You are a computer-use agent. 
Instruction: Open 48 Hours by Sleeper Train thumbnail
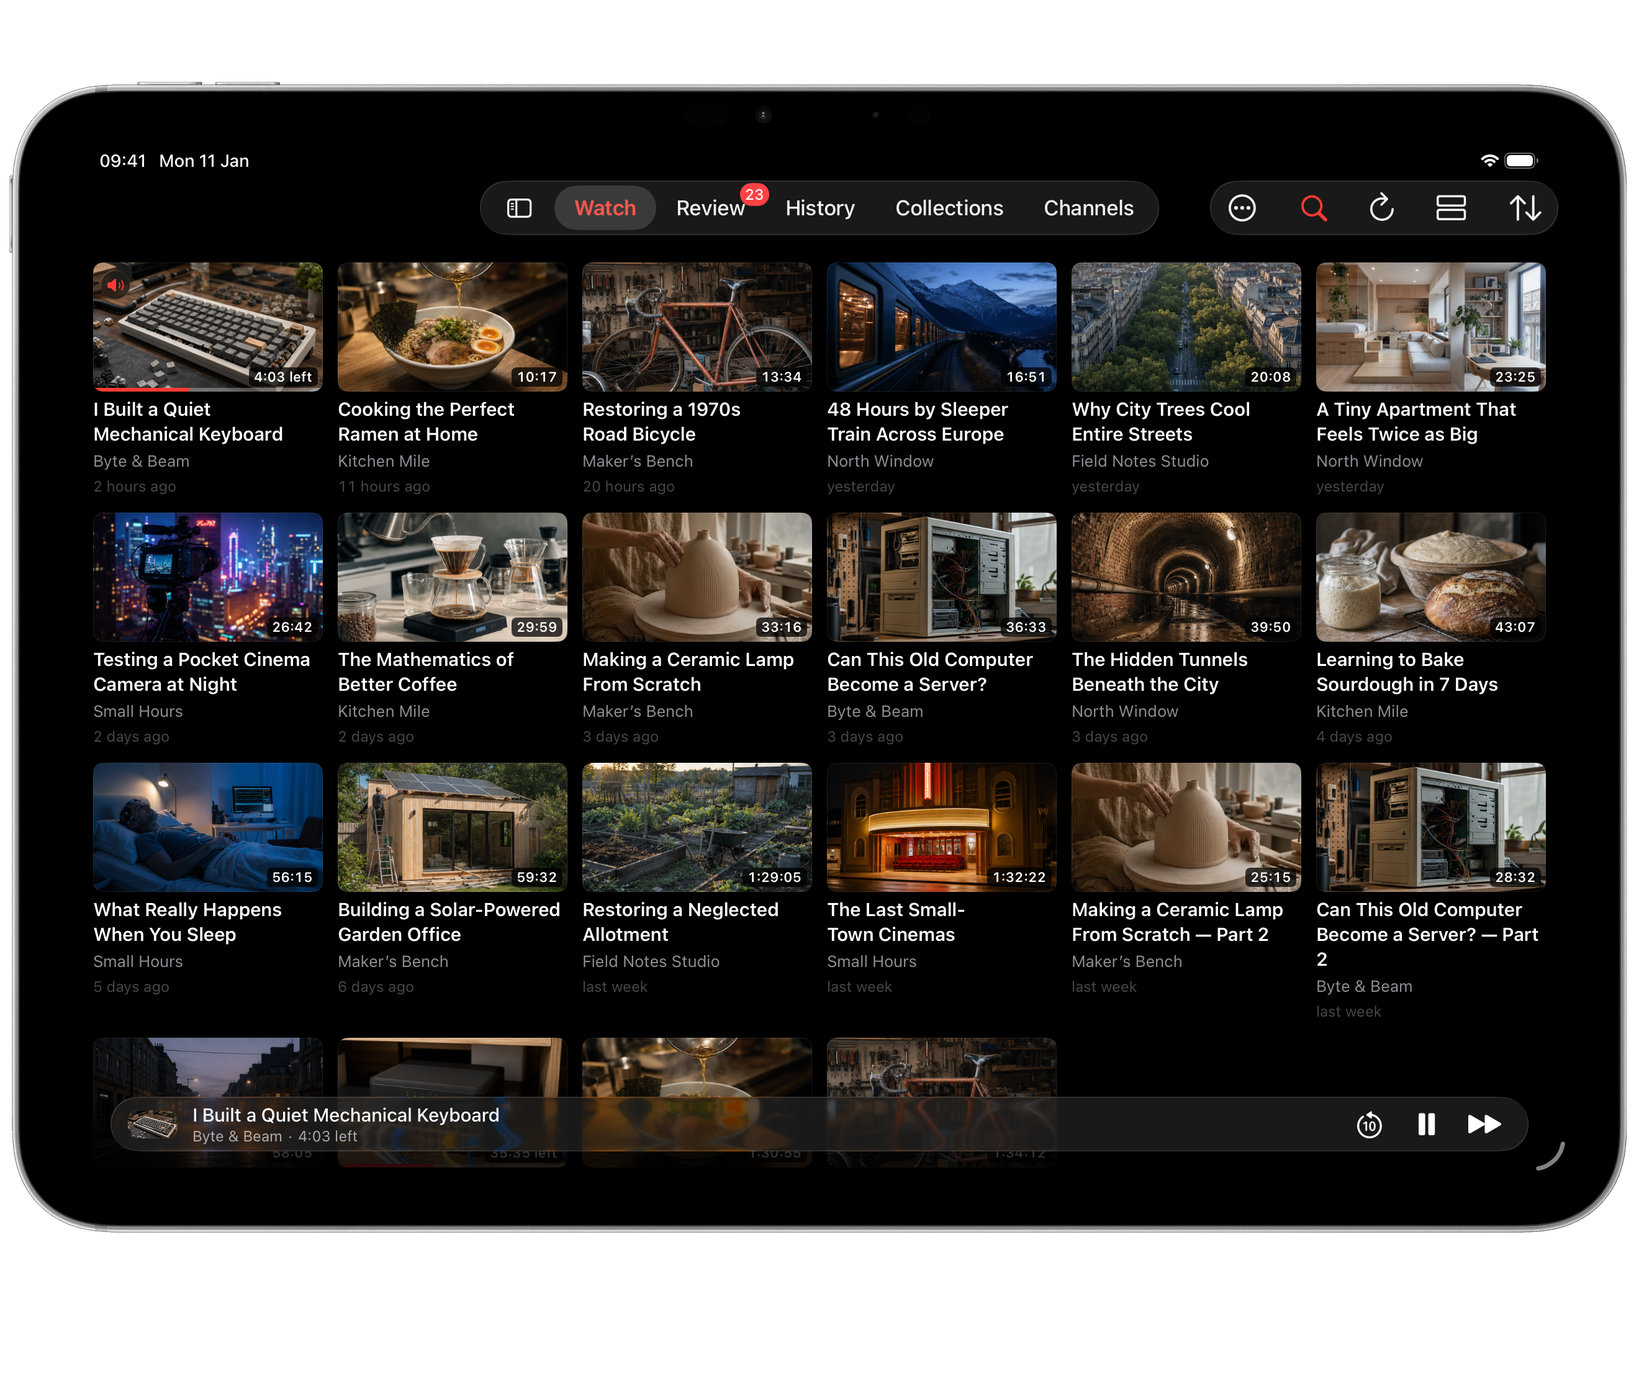click(x=941, y=327)
